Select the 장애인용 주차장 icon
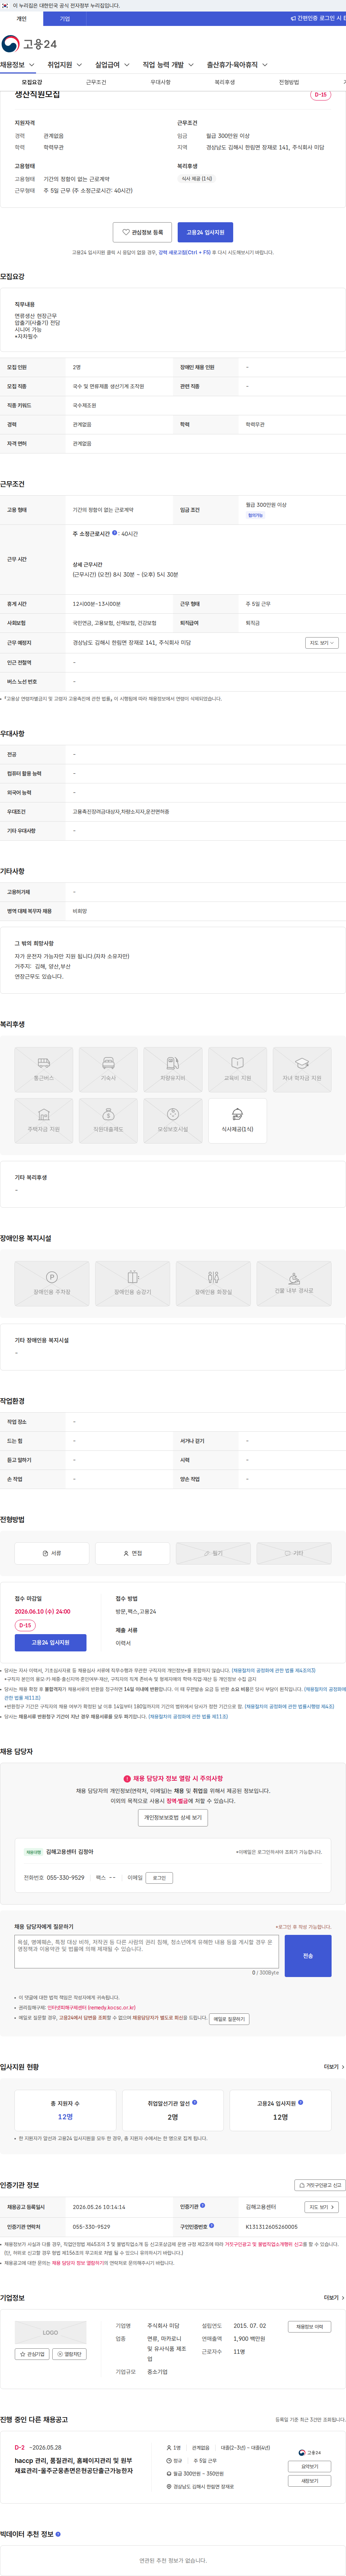The width and height of the screenshot is (346, 2576). [52, 1284]
